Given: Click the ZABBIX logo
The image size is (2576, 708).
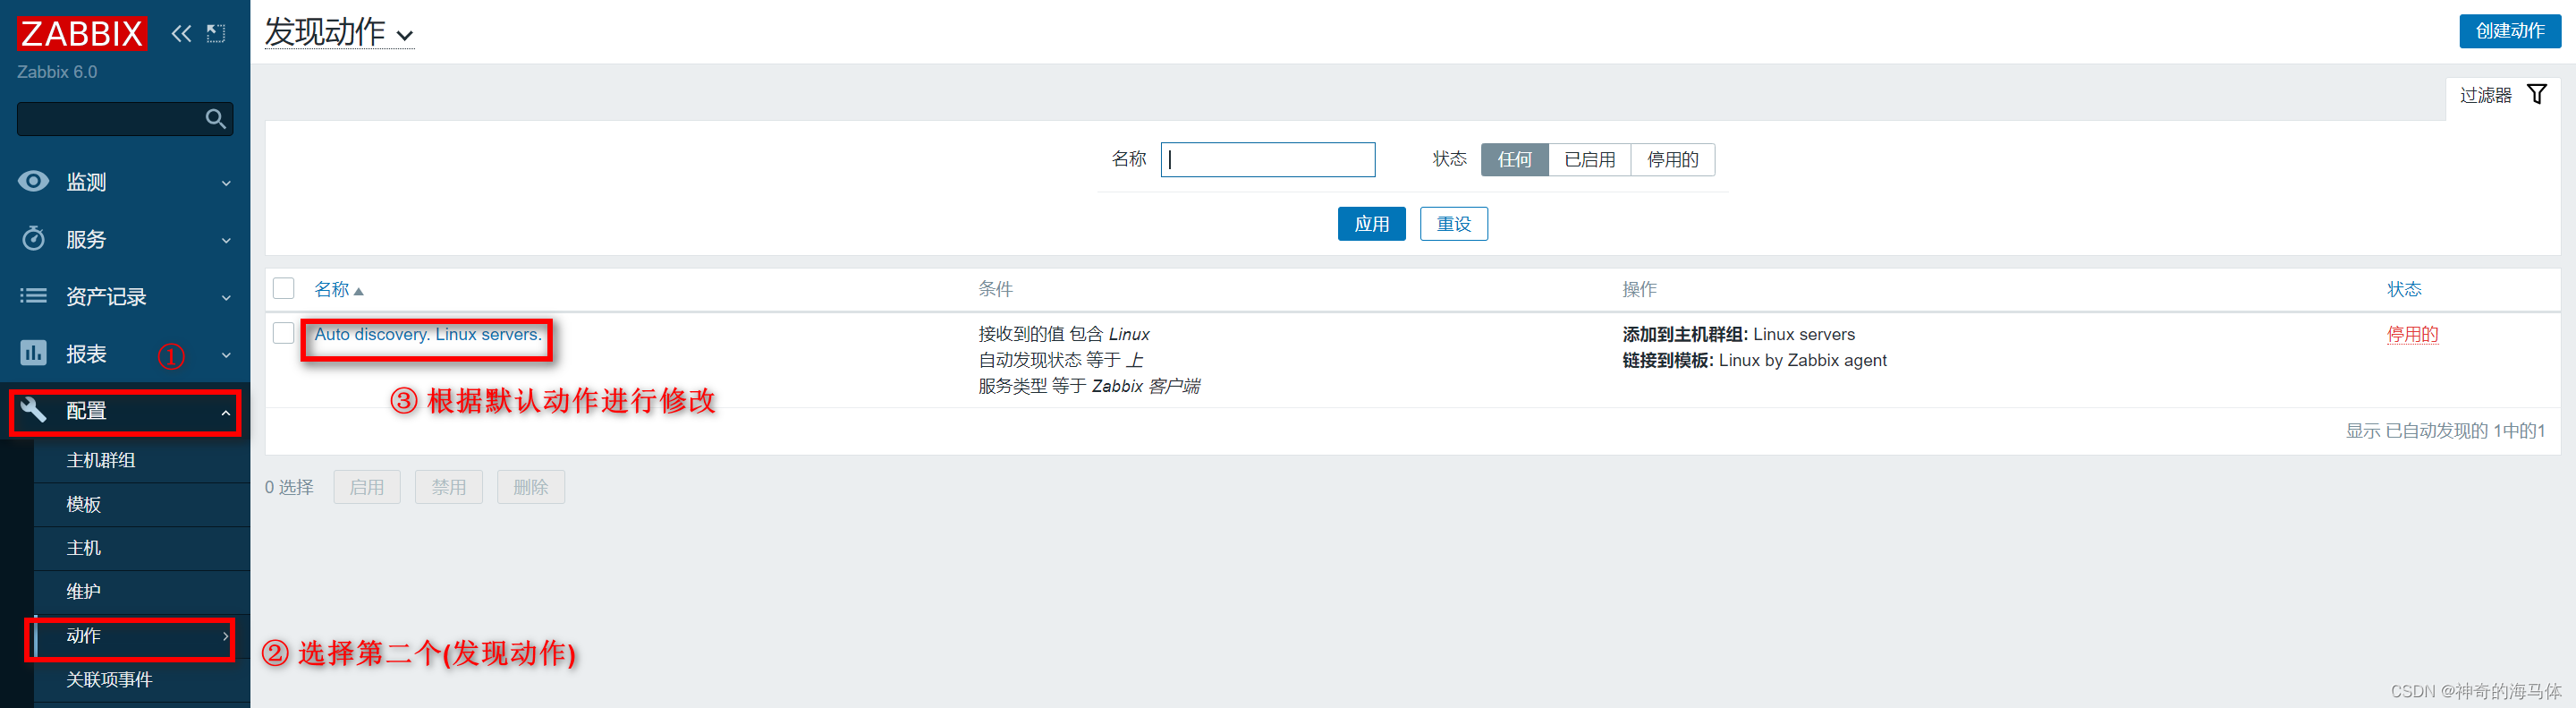Looking at the screenshot, I should pyautogui.click(x=82, y=33).
